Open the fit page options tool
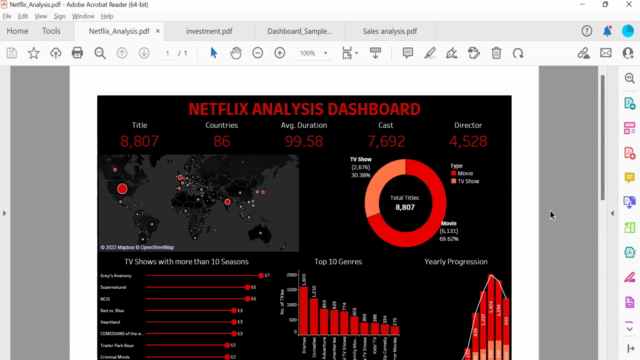 [x=349, y=53]
